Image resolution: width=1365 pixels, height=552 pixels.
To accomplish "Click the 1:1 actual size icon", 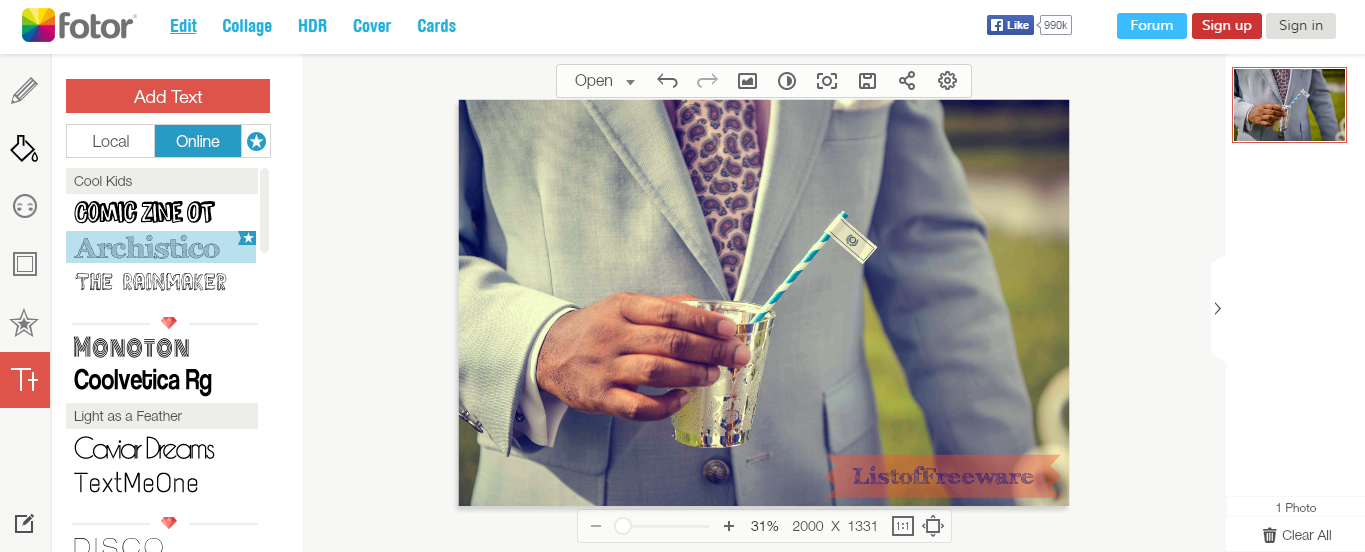I will (903, 526).
